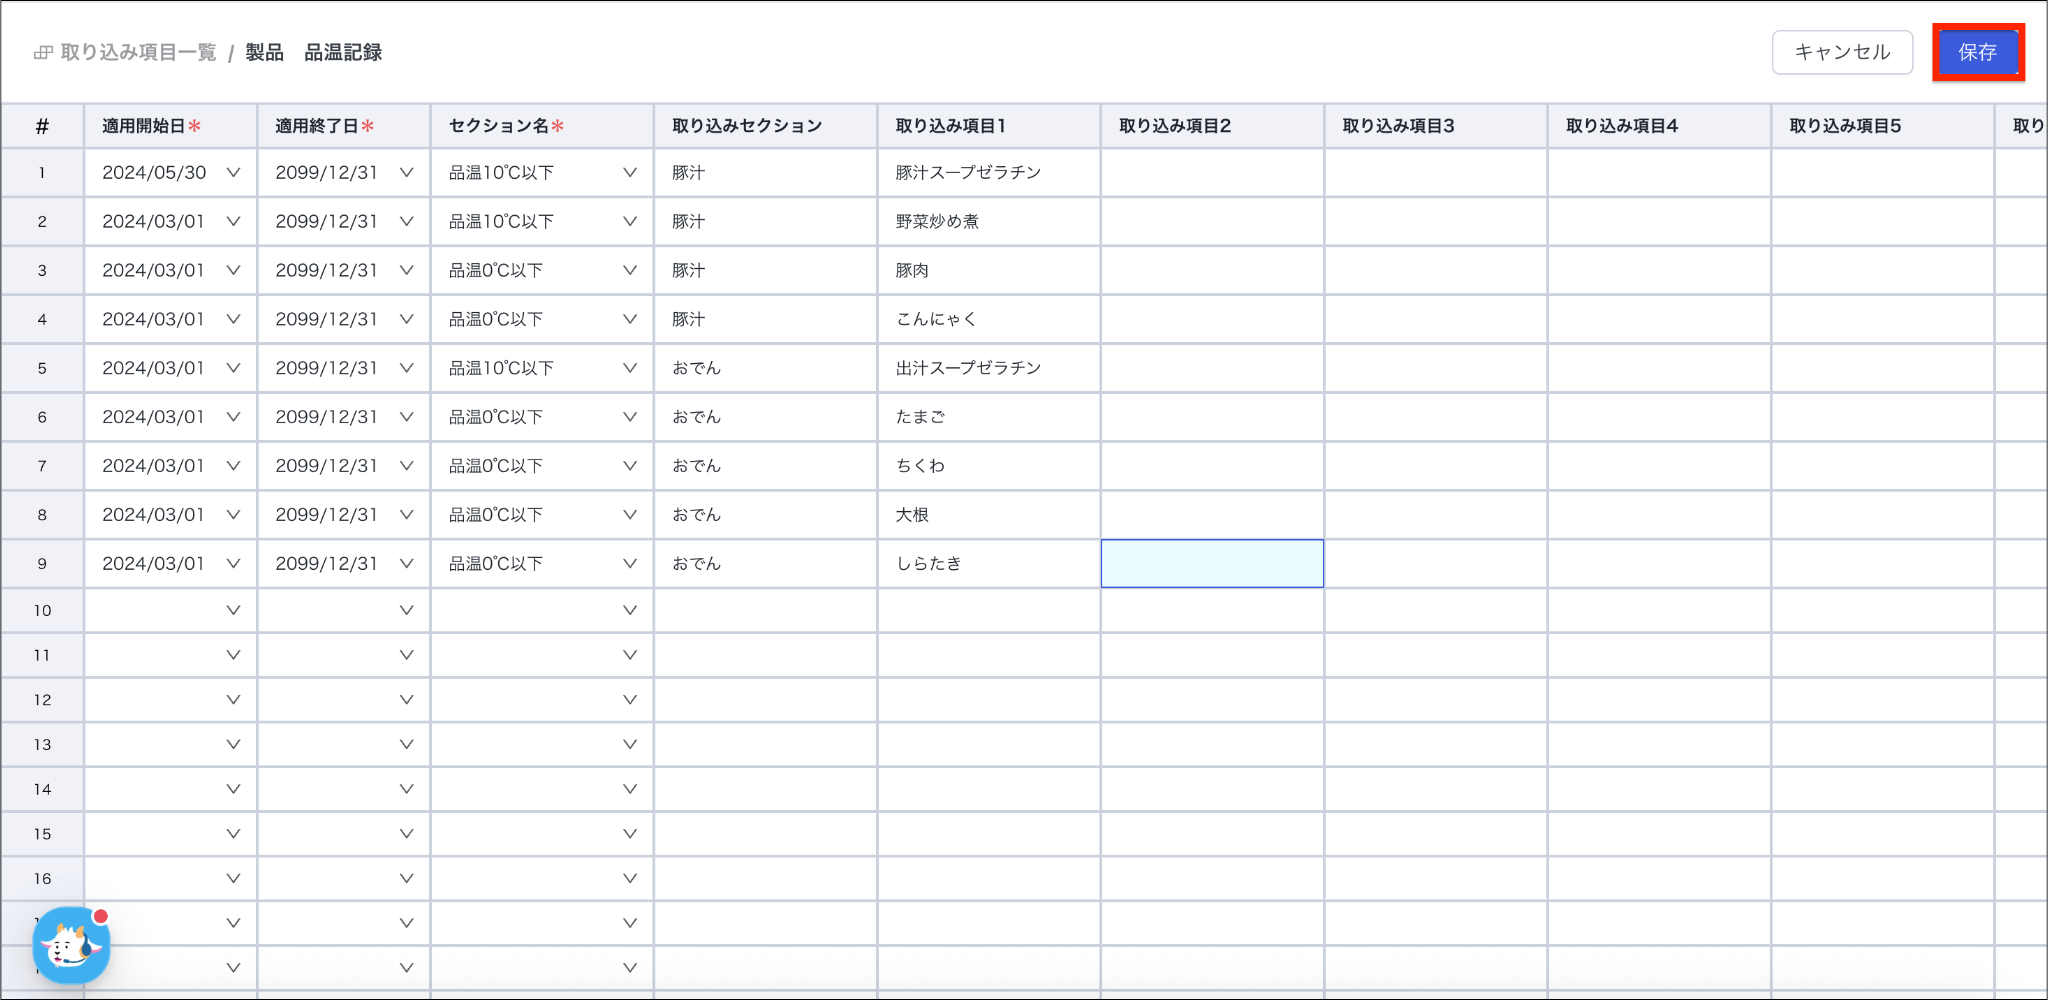Click おでん section cell in row 5
This screenshot has width=2048, height=1000.
[x=766, y=368]
